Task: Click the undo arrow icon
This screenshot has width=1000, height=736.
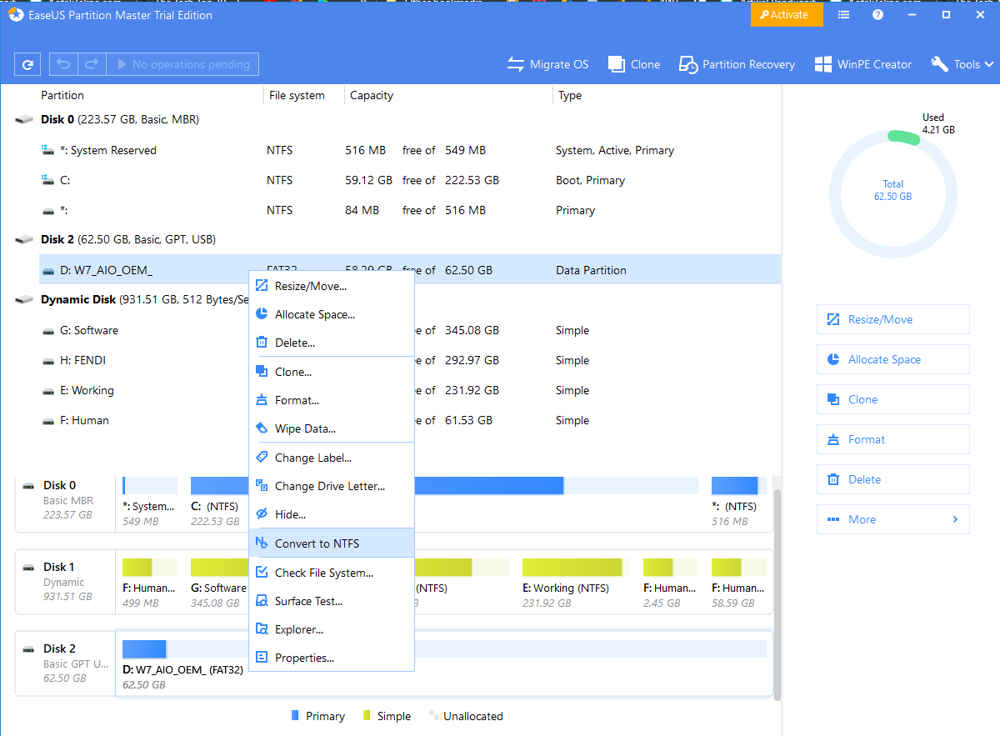Action: click(63, 64)
